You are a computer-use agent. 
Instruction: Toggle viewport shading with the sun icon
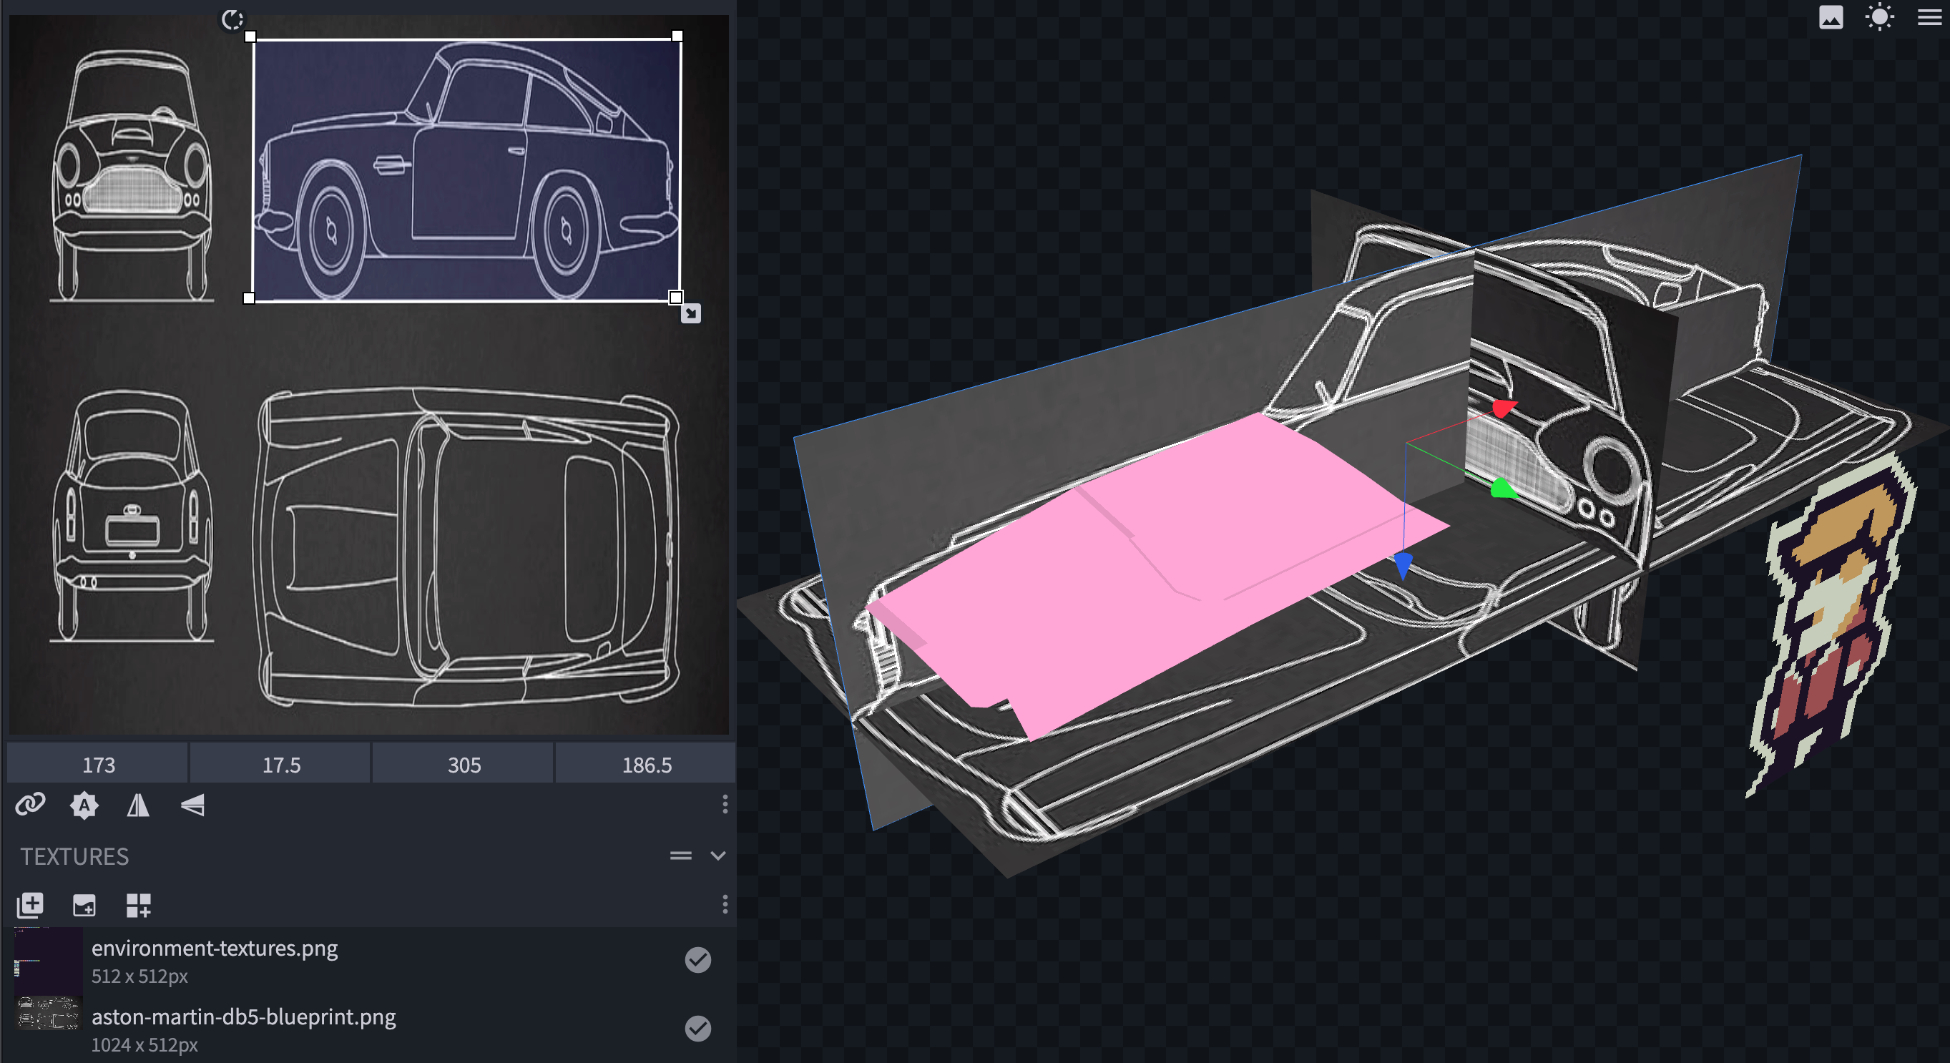[1879, 17]
